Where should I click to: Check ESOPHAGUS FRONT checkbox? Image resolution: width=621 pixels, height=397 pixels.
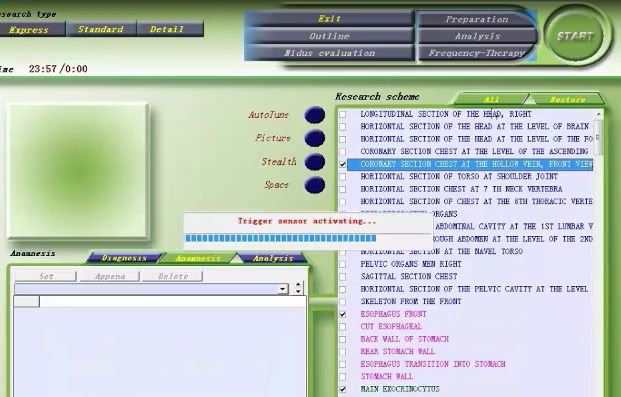click(x=343, y=314)
